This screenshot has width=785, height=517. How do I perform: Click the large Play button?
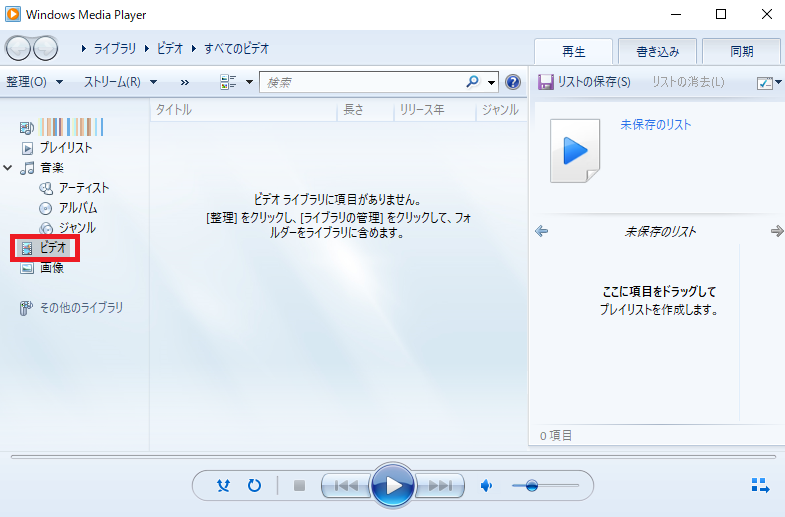pyautogui.click(x=393, y=485)
